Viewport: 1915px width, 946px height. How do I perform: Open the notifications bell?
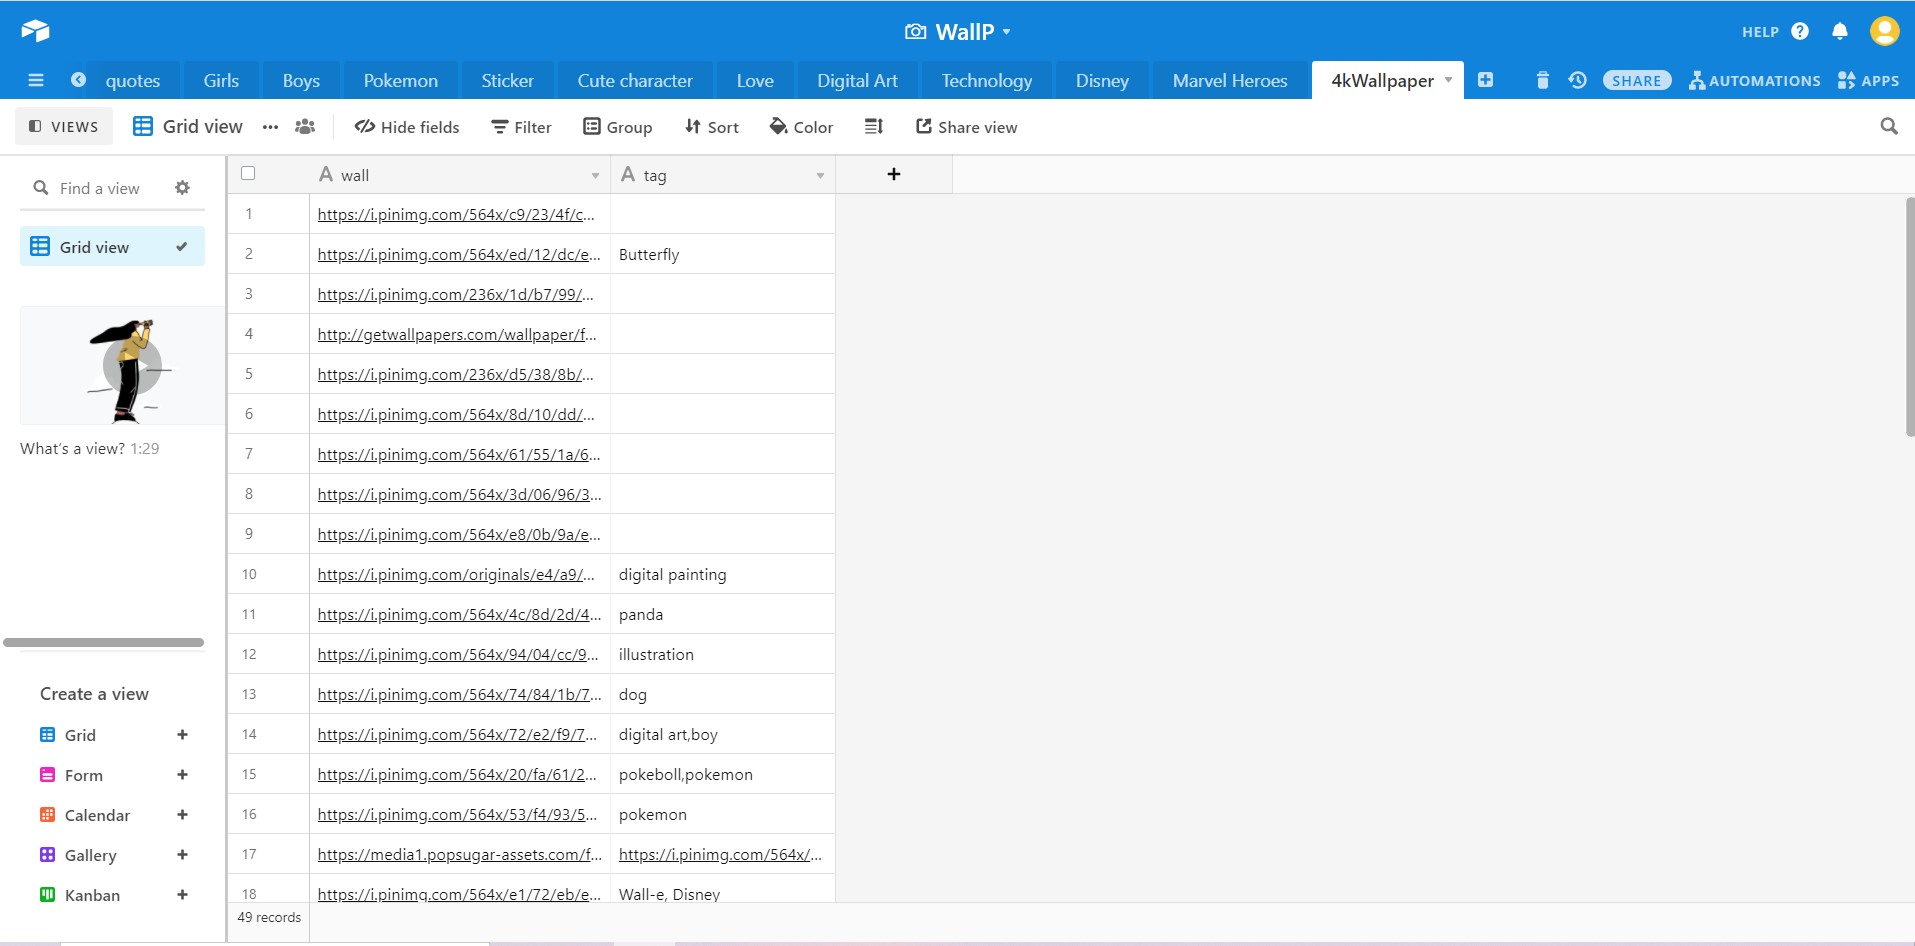click(x=1839, y=32)
